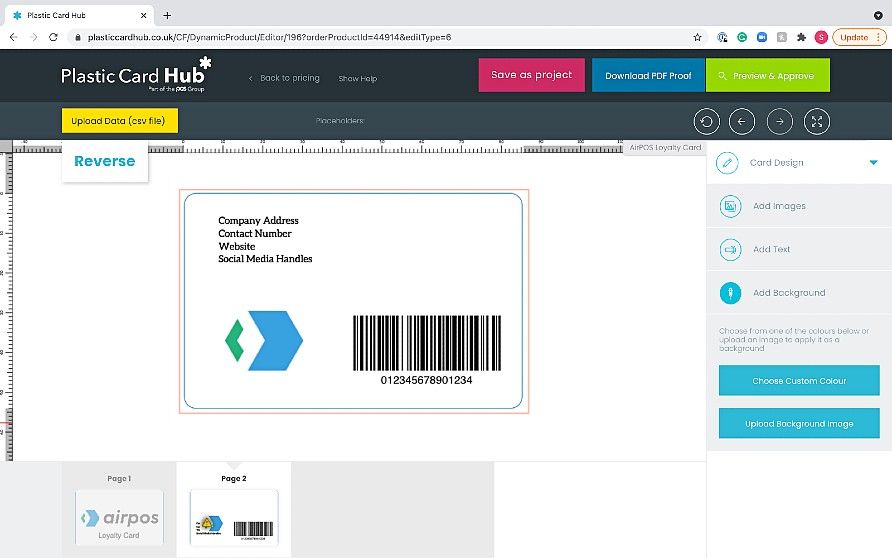
Task: Click the site padlock icon
Action: [78, 37]
